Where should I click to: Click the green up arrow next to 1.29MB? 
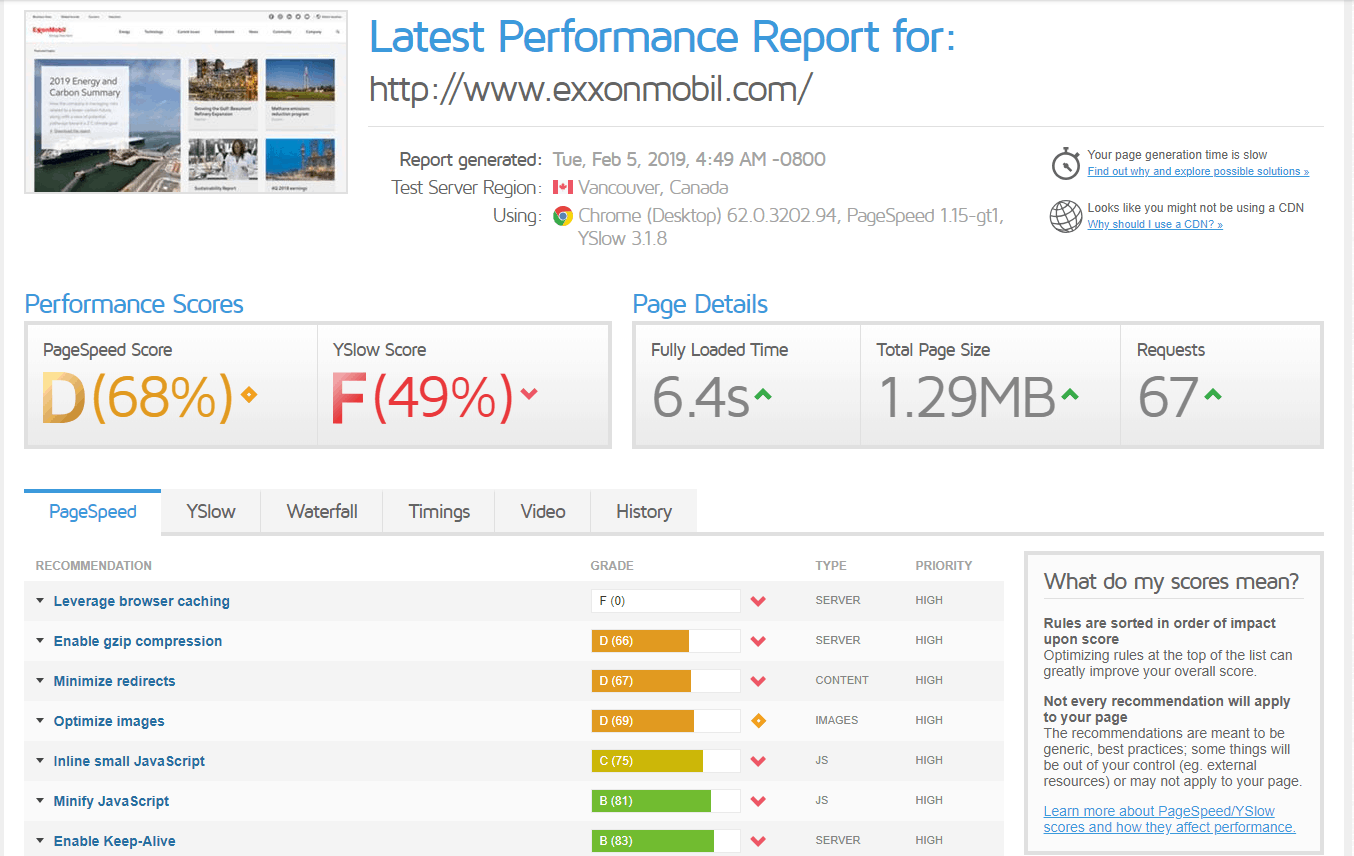[1069, 395]
